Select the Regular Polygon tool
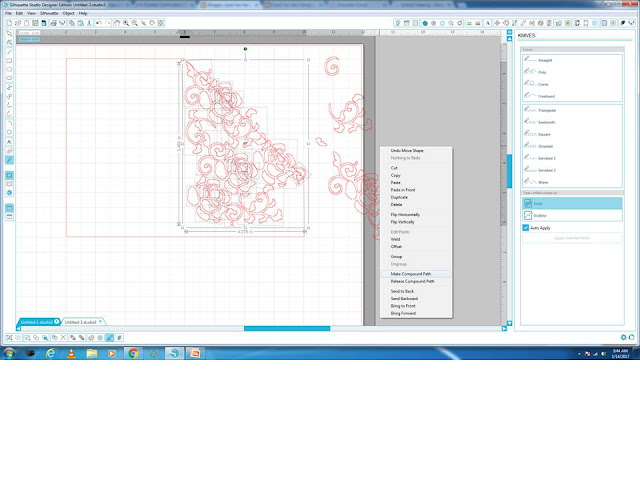This screenshot has width=640, height=480. pyautogui.click(x=9, y=132)
